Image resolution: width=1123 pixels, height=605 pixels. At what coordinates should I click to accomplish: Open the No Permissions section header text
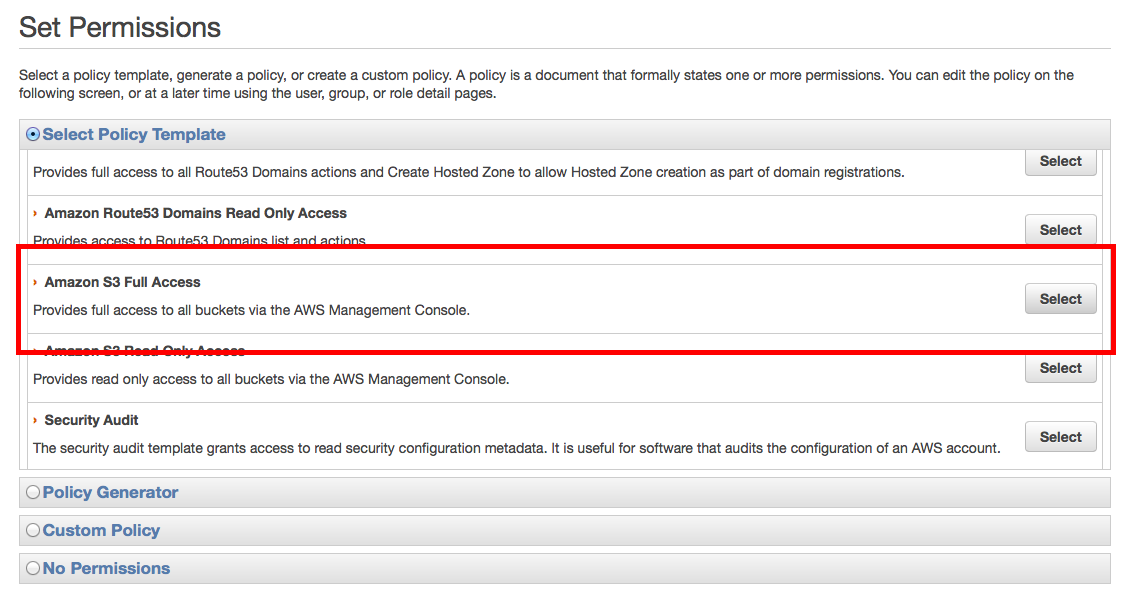pos(106,568)
